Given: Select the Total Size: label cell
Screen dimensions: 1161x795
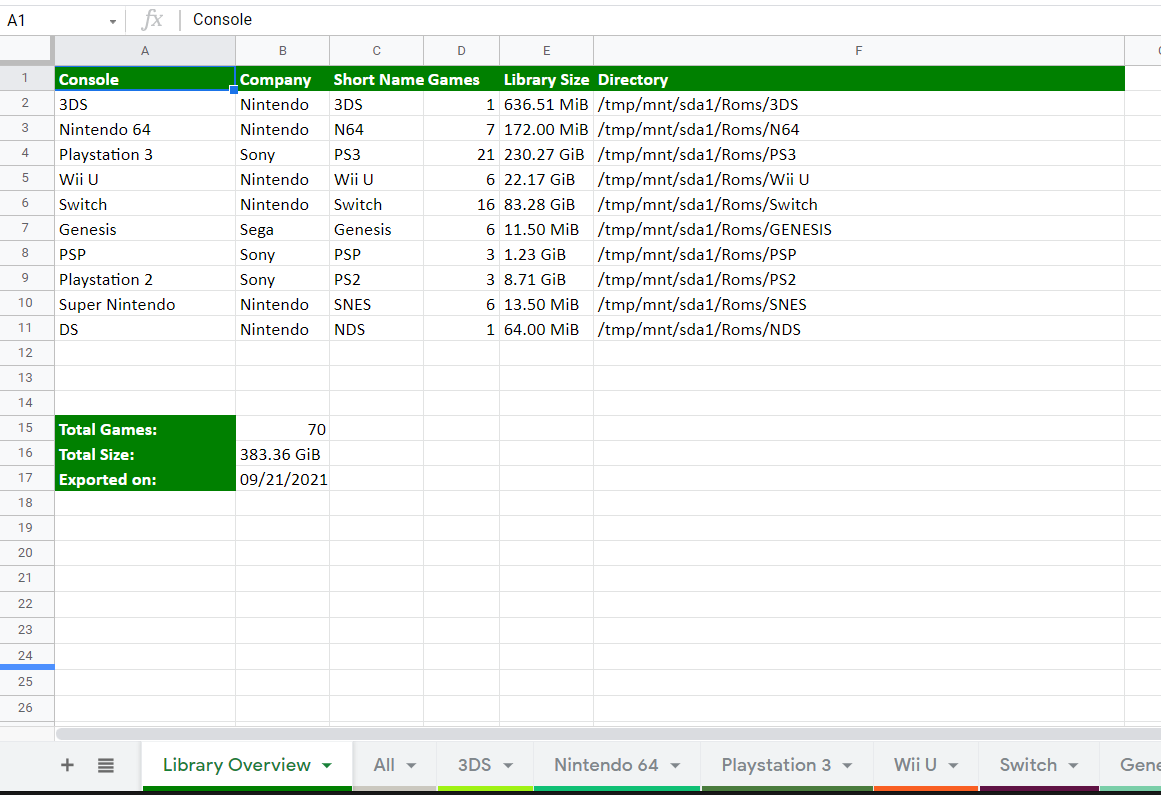Looking at the screenshot, I should pos(145,454).
